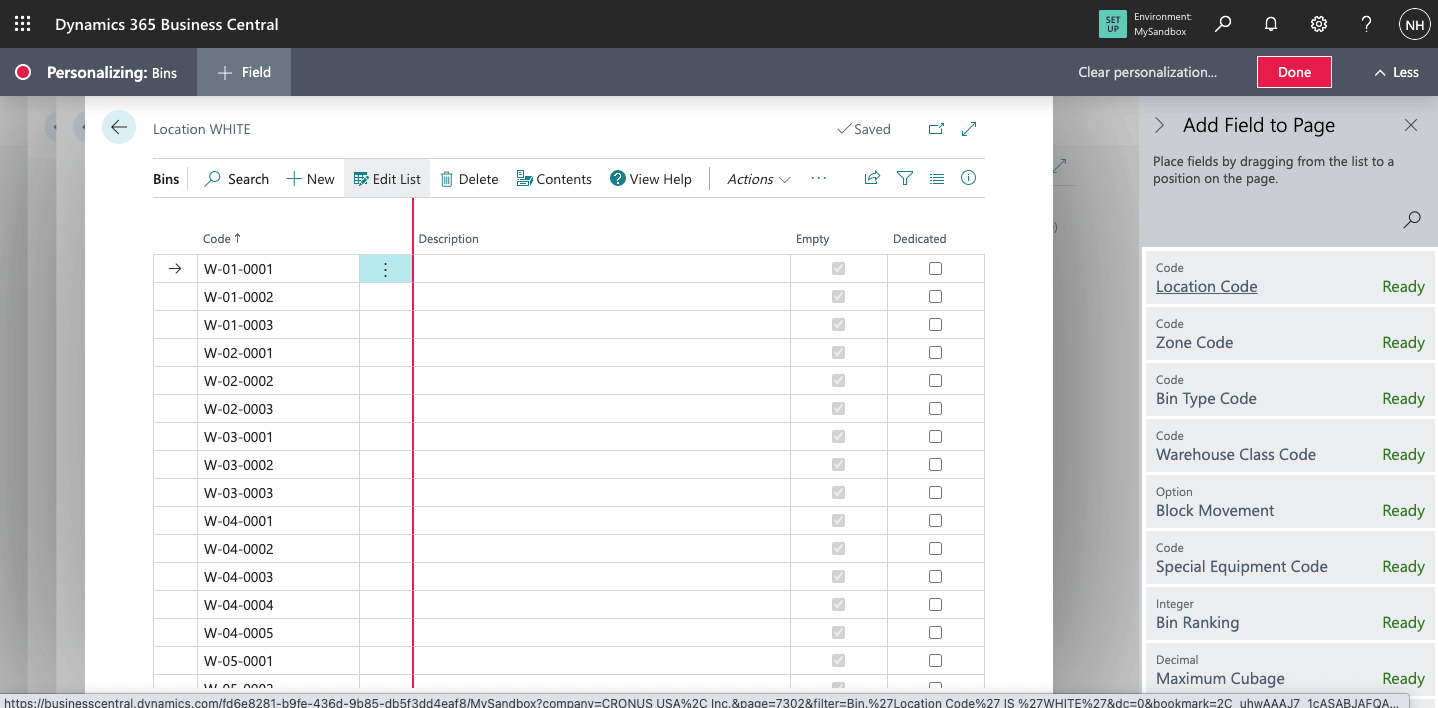Go back with the arrow button
The width and height of the screenshot is (1438, 708).
pos(119,127)
